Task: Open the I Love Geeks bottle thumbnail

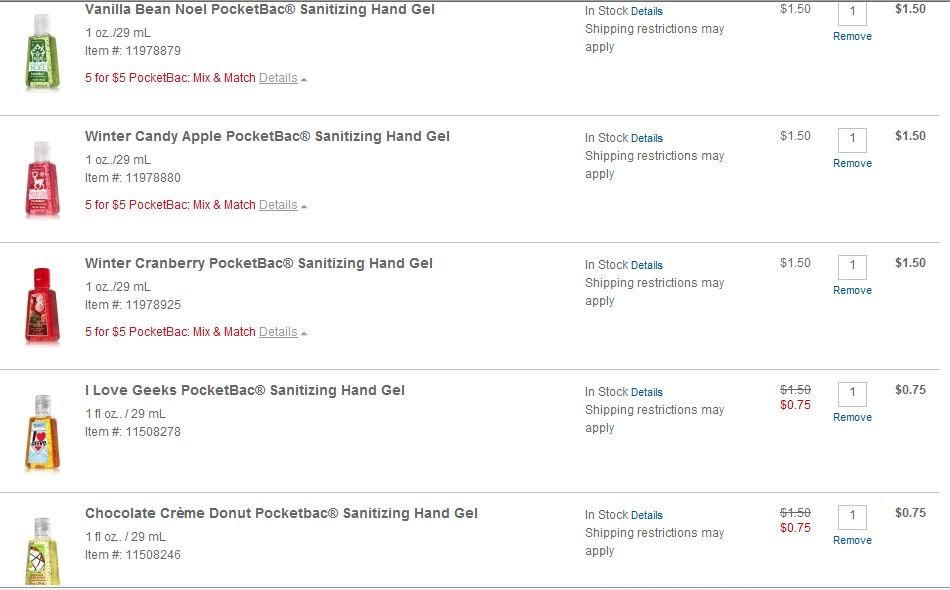Action: pyautogui.click(x=42, y=433)
